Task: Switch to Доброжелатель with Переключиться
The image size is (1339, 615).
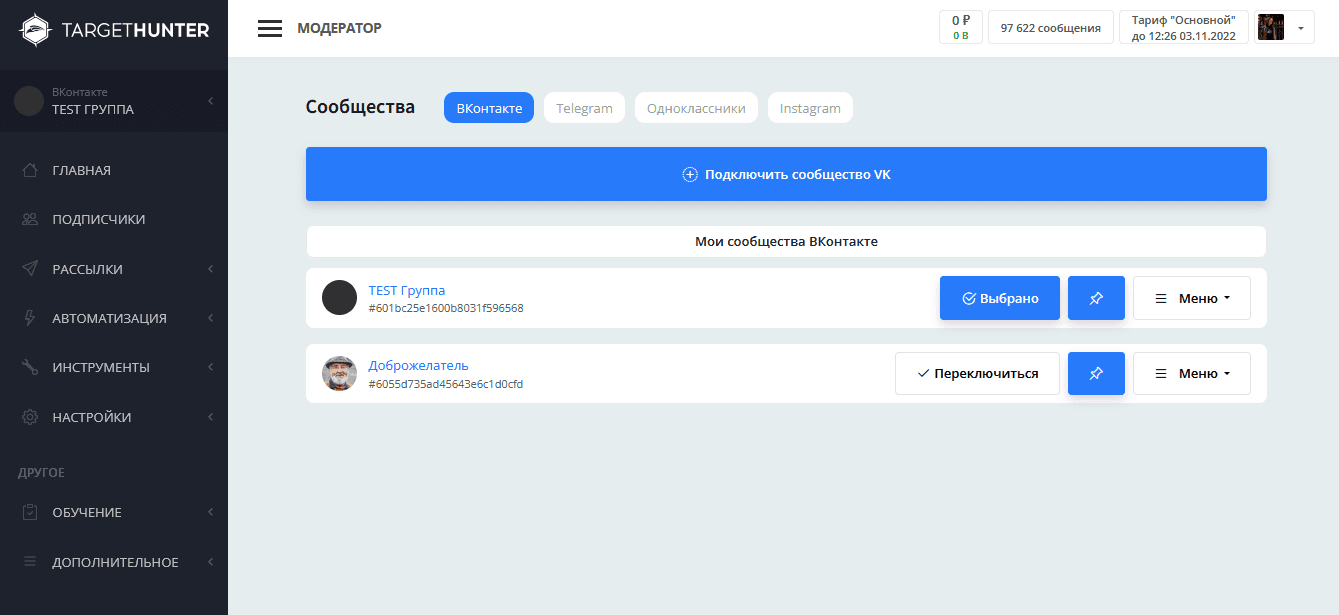Action: pos(976,373)
